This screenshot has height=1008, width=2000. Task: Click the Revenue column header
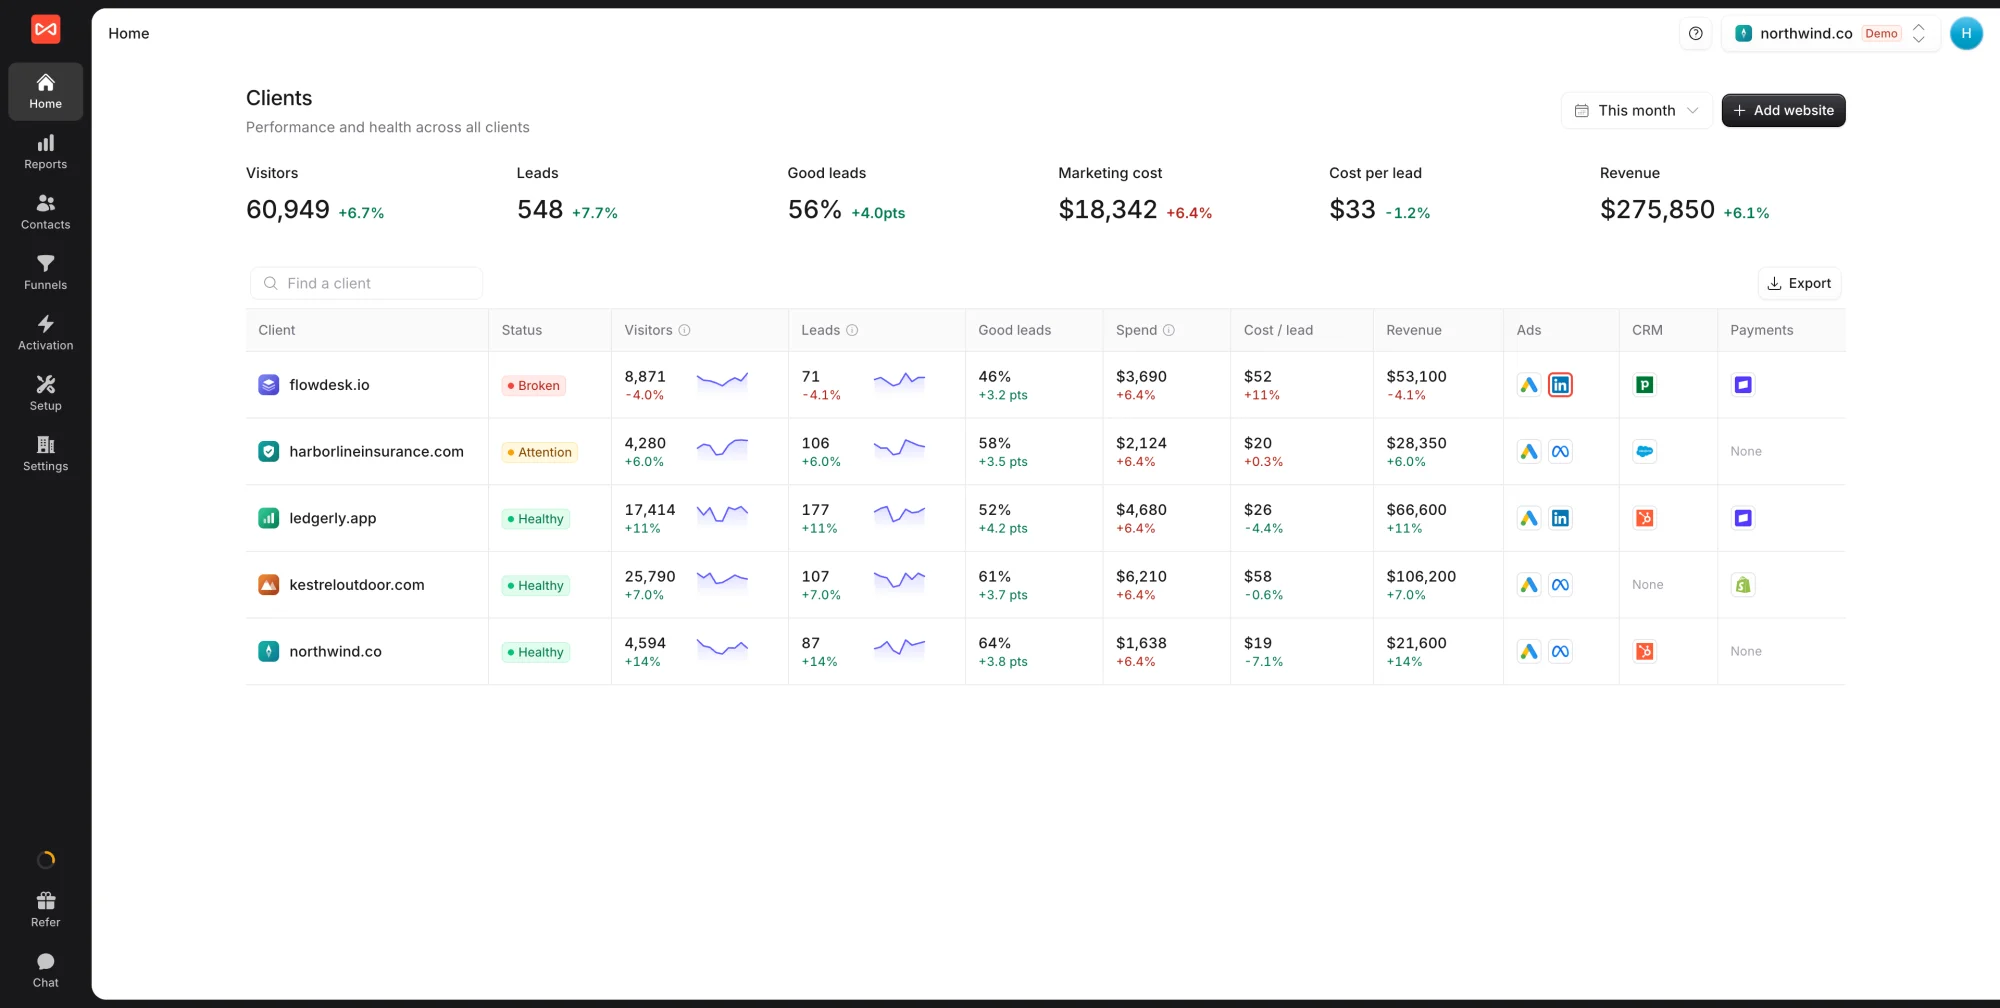point(1413,330)
